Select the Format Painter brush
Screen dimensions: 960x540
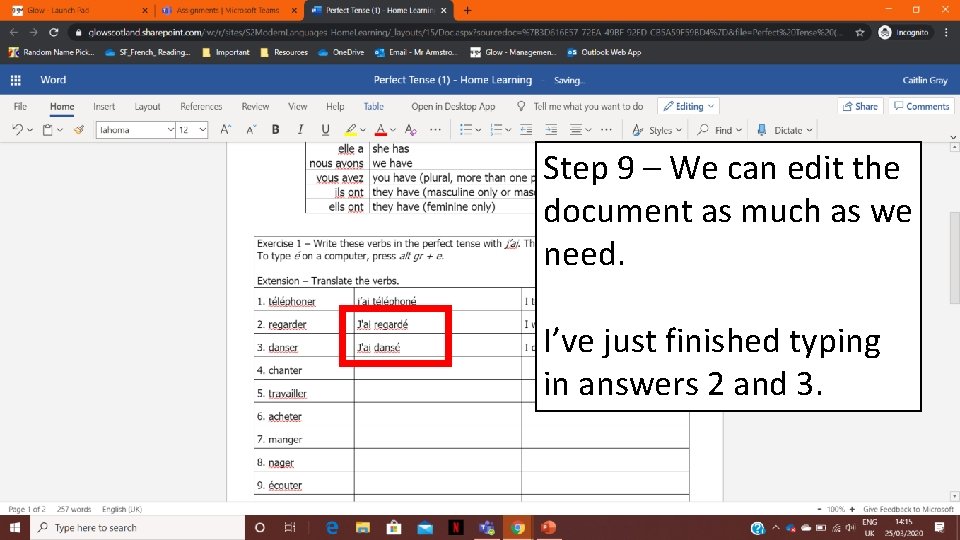click(x=79, y=130)
